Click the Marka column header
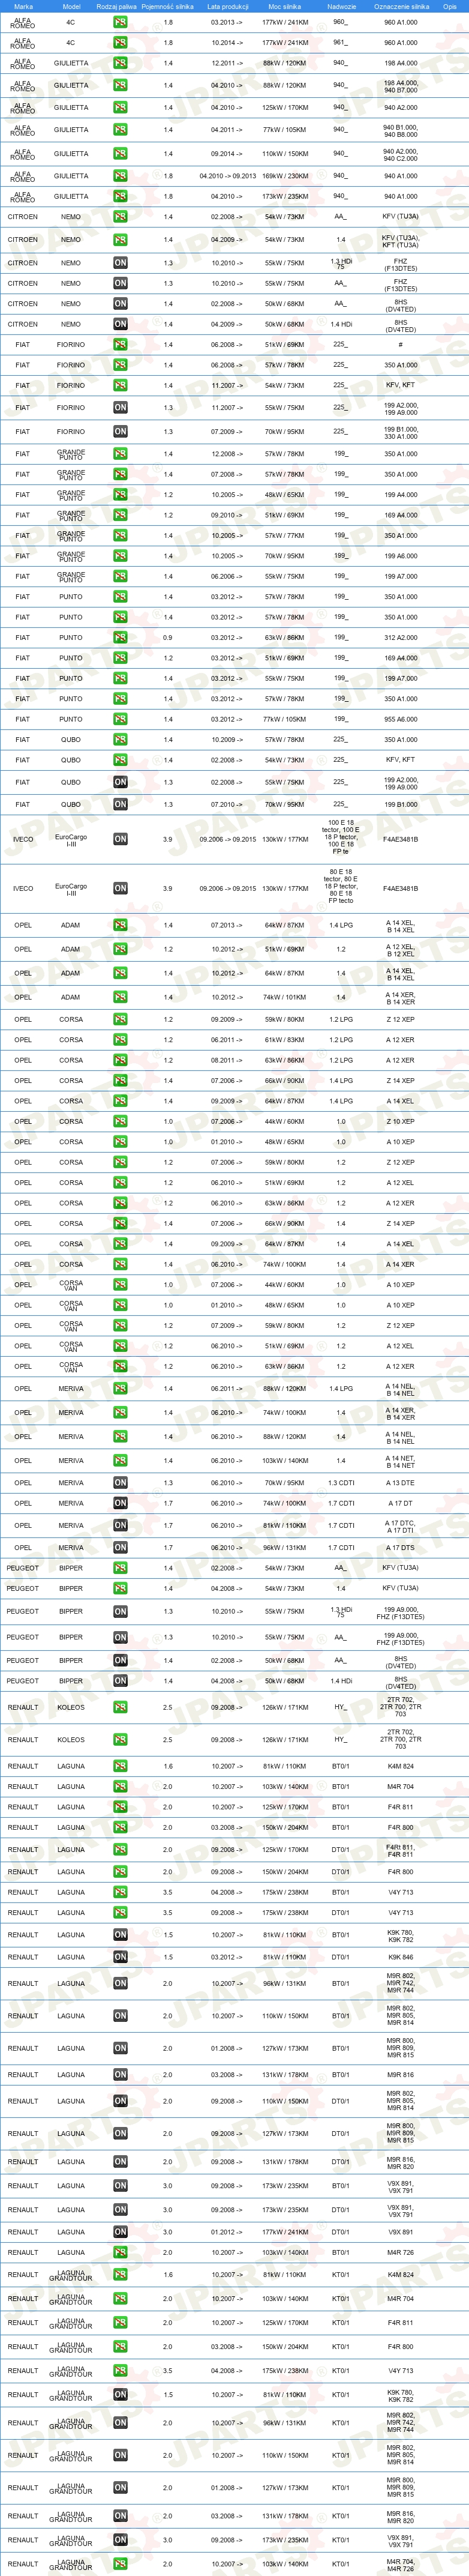Image resolution: width=469 pixels, height=2576 pixels. point(23,6)
